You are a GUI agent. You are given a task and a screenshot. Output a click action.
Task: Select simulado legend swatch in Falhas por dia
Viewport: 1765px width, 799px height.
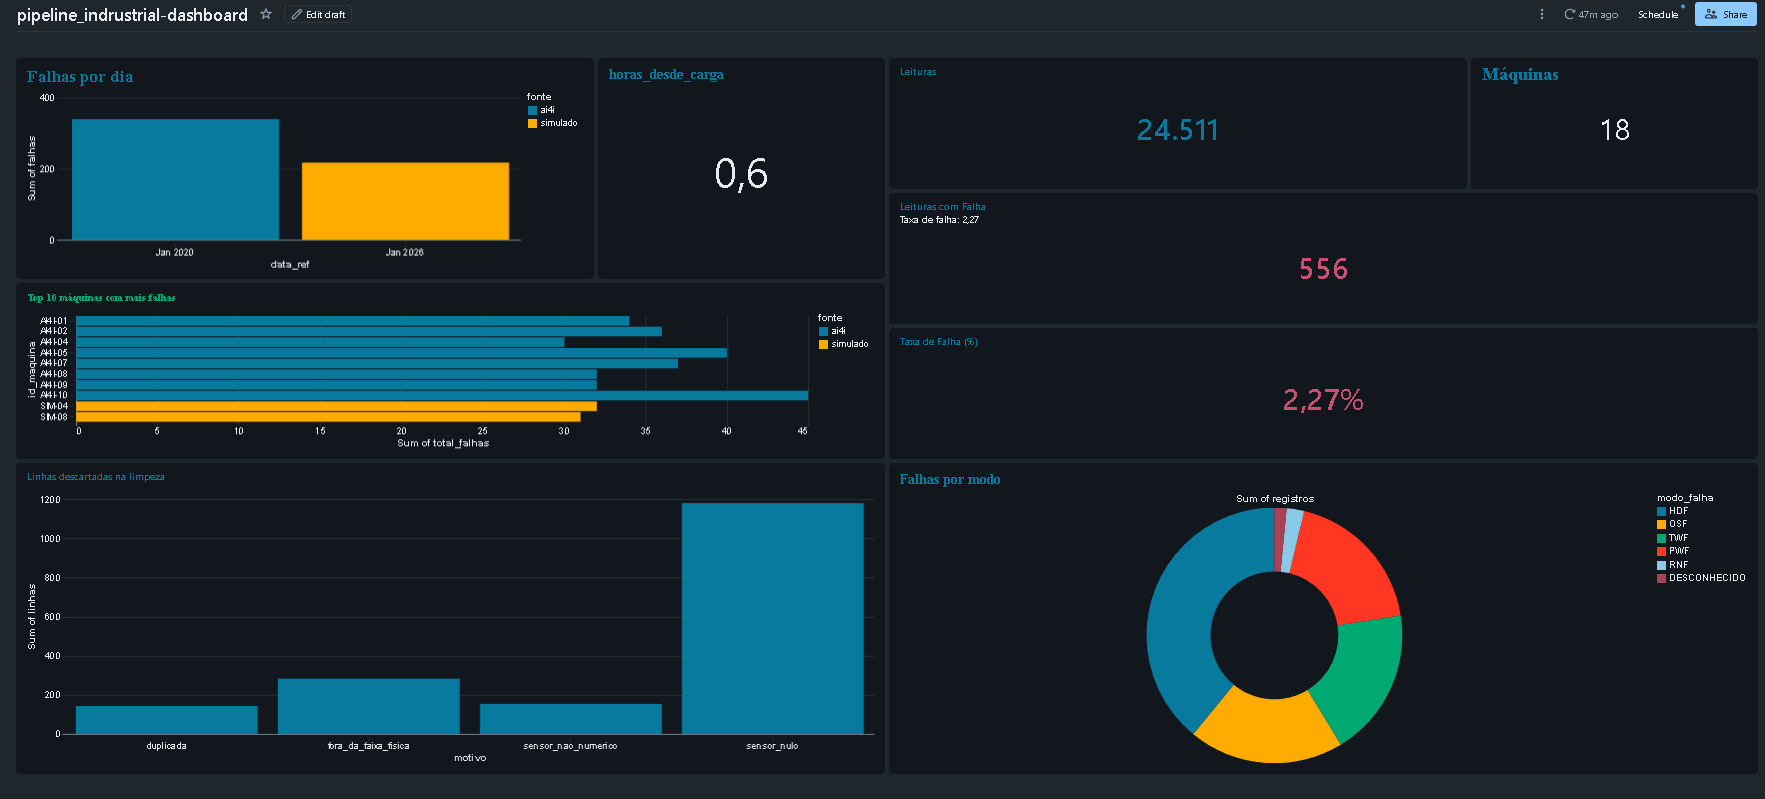click(533, 123)
